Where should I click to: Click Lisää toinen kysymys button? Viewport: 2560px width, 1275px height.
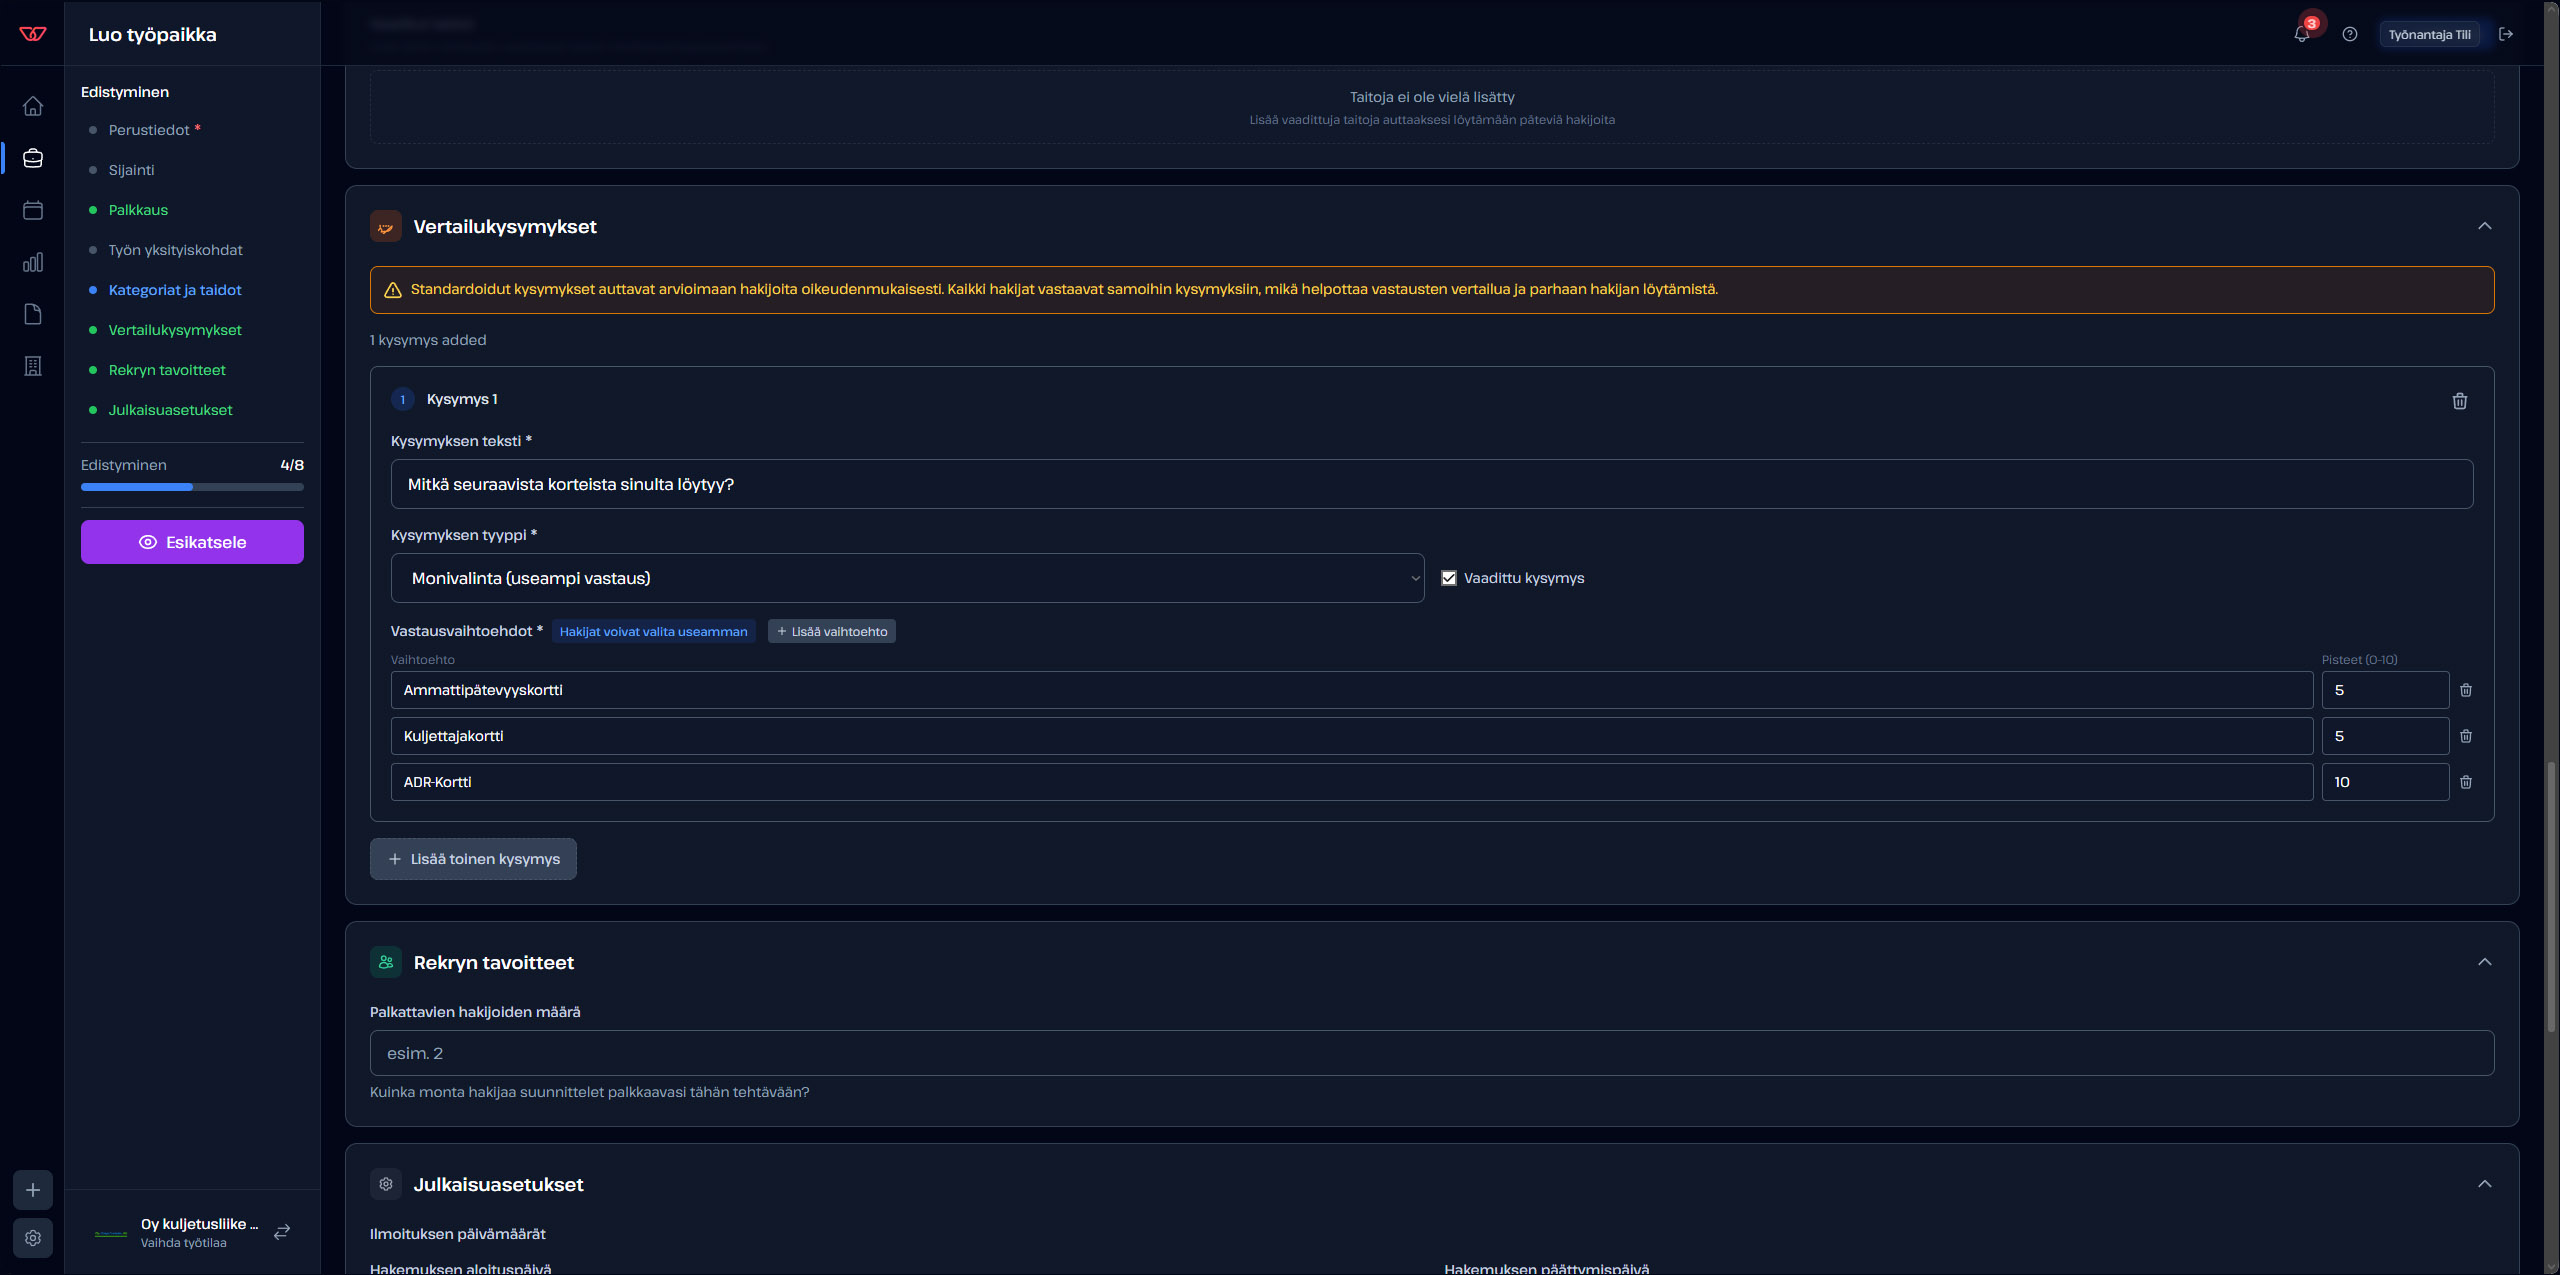473,859
